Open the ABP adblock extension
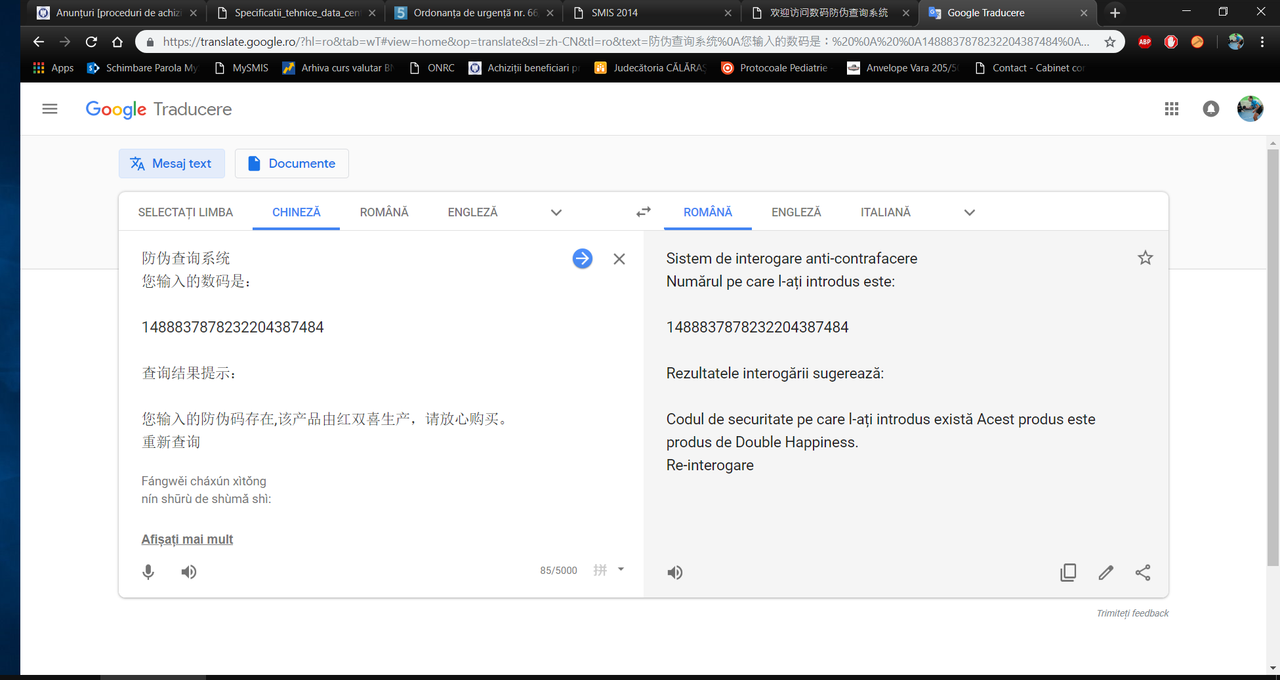Screen dimensions: 1280x680 pyautogui.click(x=1145, y=42)
